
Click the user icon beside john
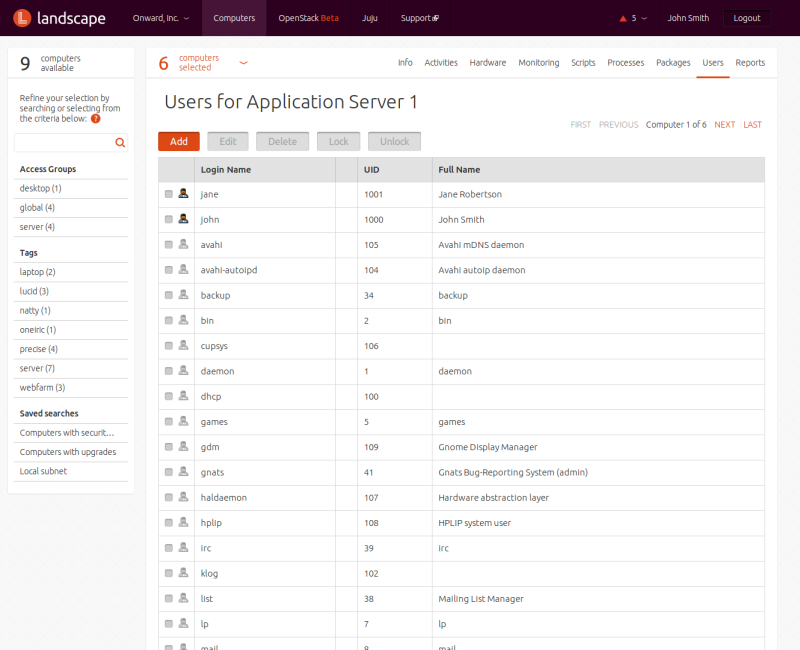(183, 219)
